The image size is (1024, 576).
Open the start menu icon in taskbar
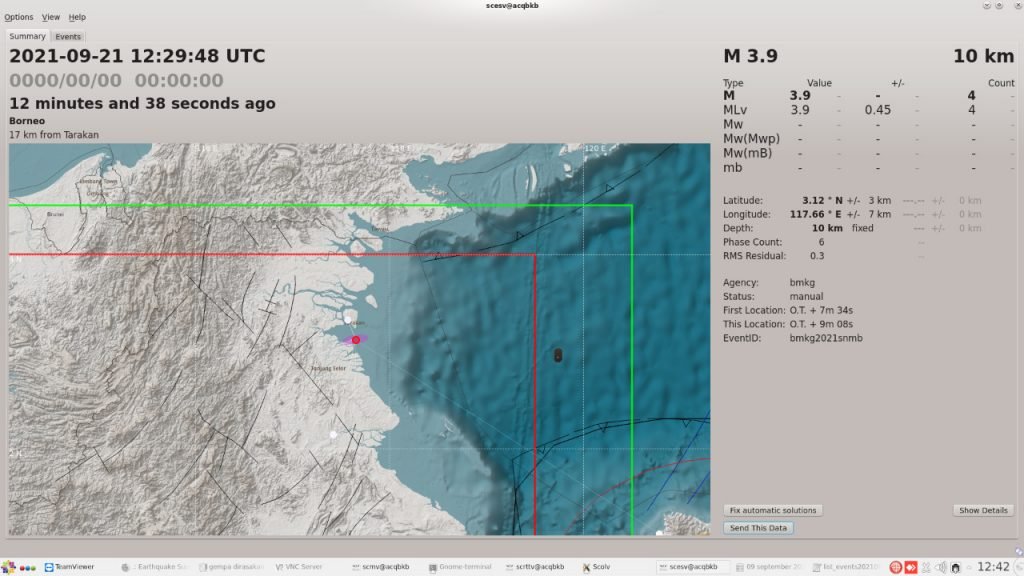(x=9, y=567)
